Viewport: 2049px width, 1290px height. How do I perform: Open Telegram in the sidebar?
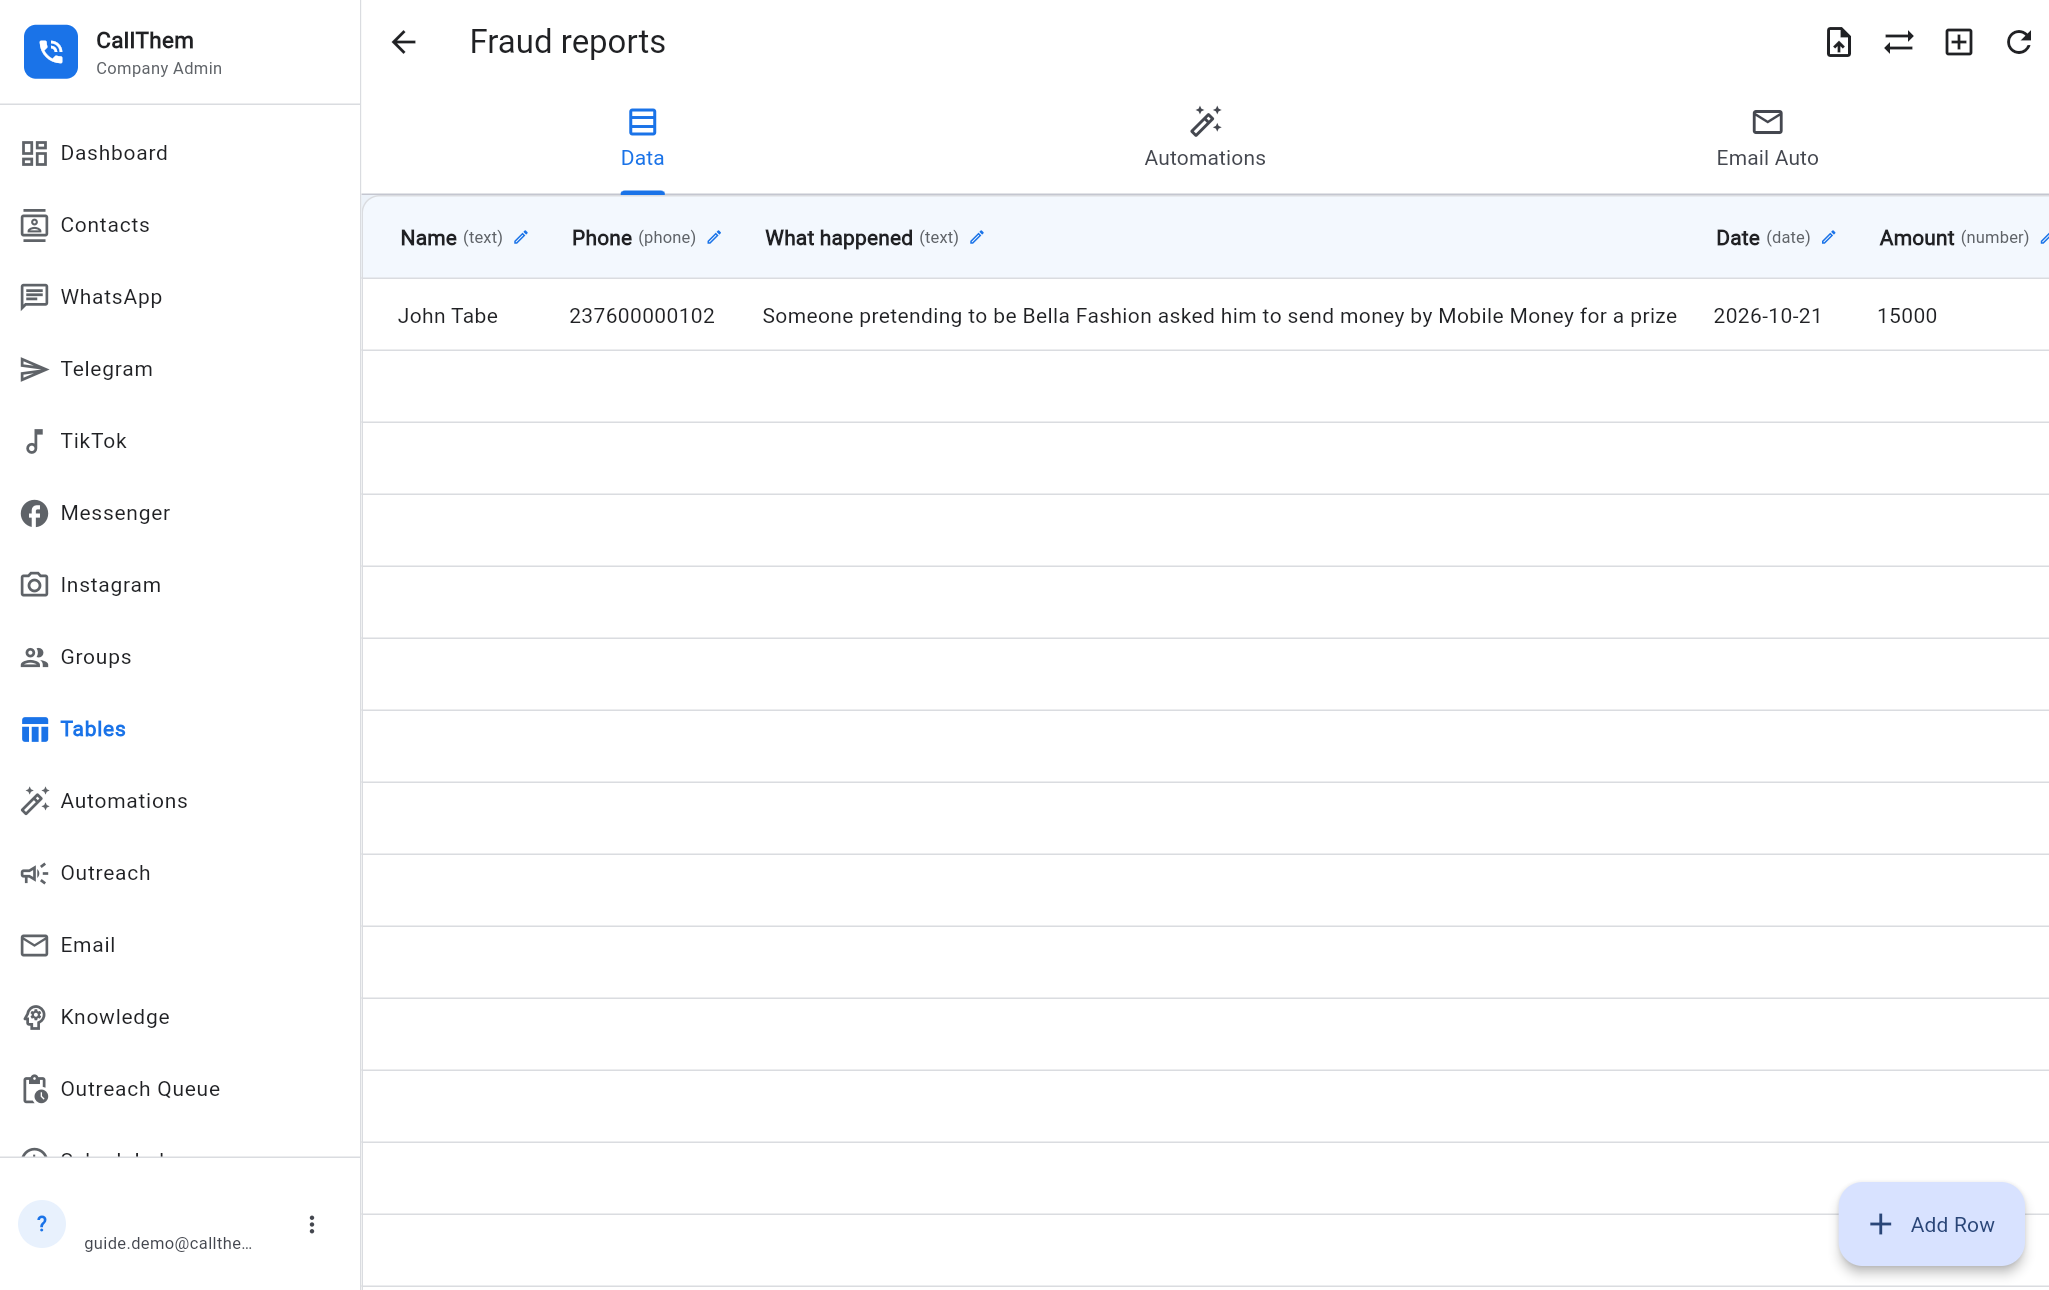click(180, 369)
